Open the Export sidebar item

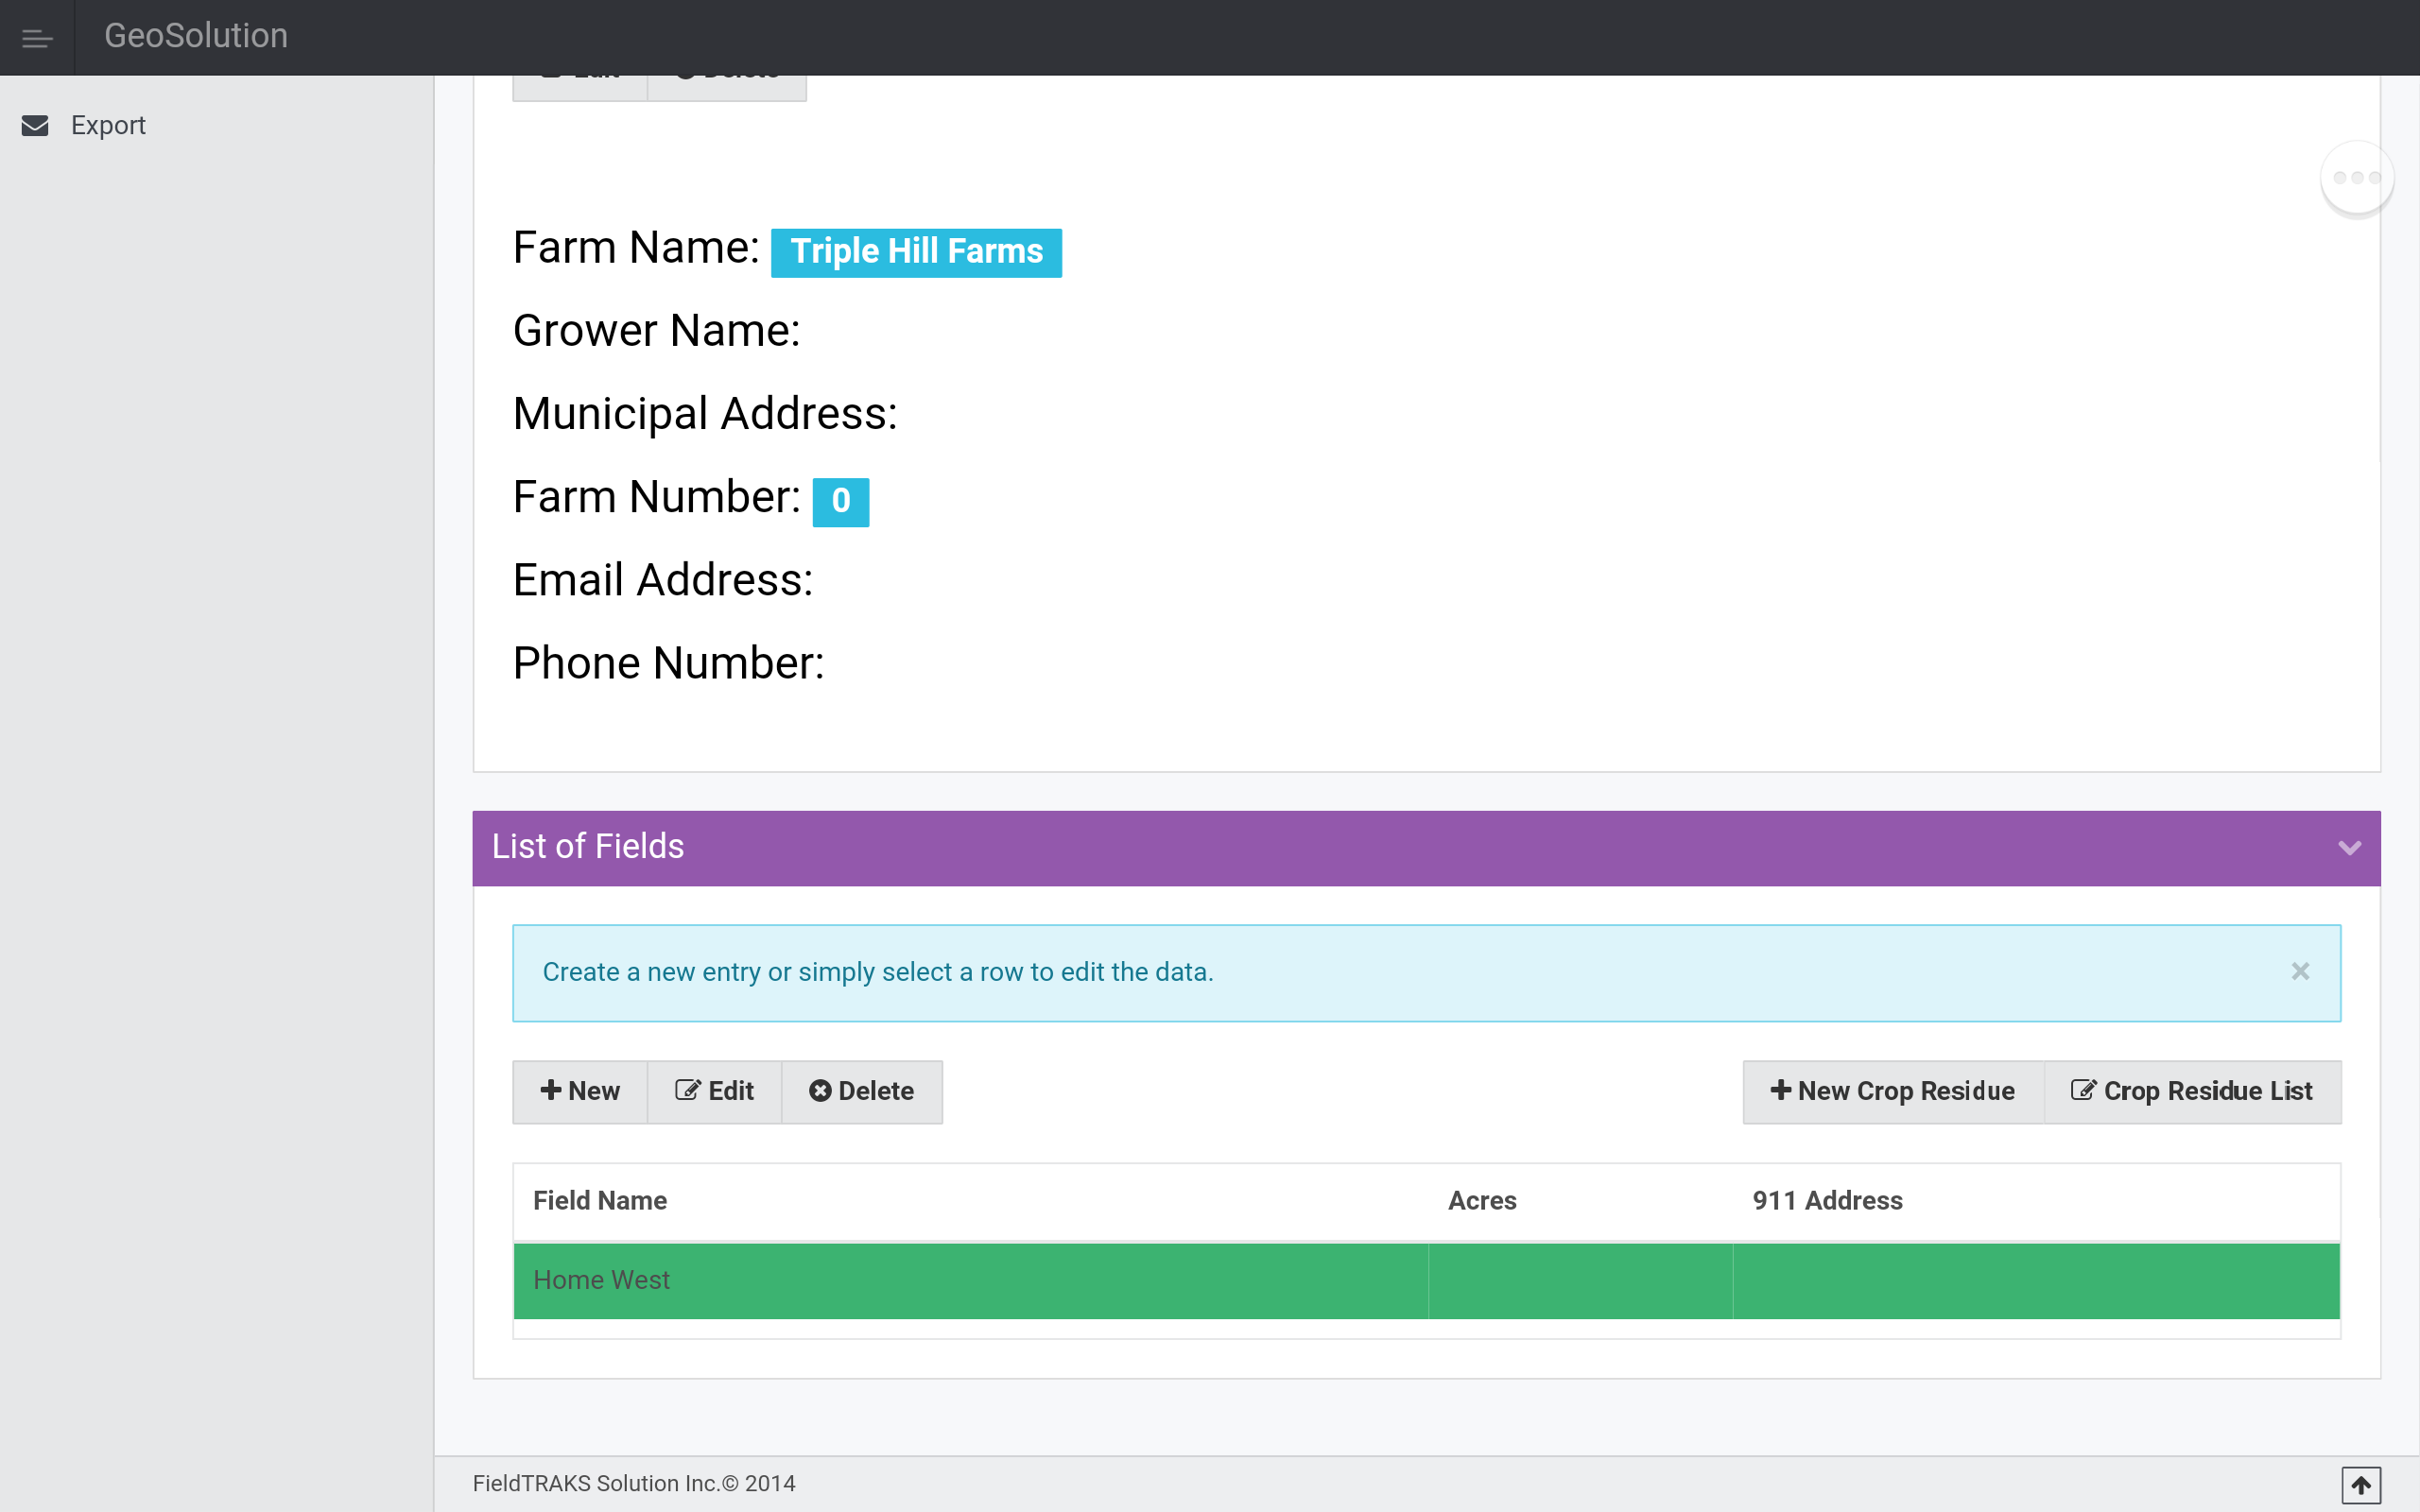coord(108,125)
